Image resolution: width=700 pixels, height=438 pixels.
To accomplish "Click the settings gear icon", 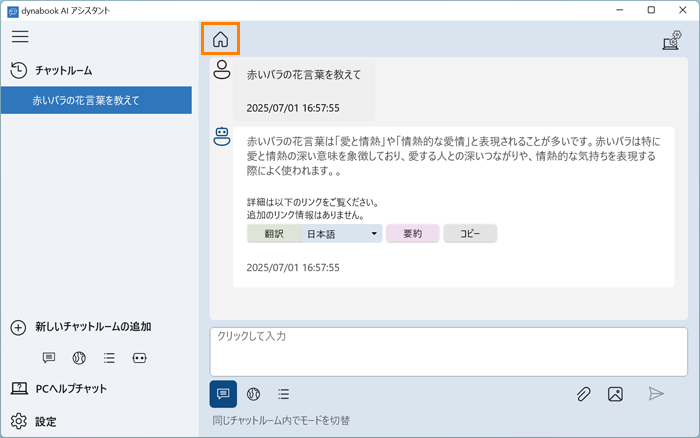I will [x=19, y=421].
